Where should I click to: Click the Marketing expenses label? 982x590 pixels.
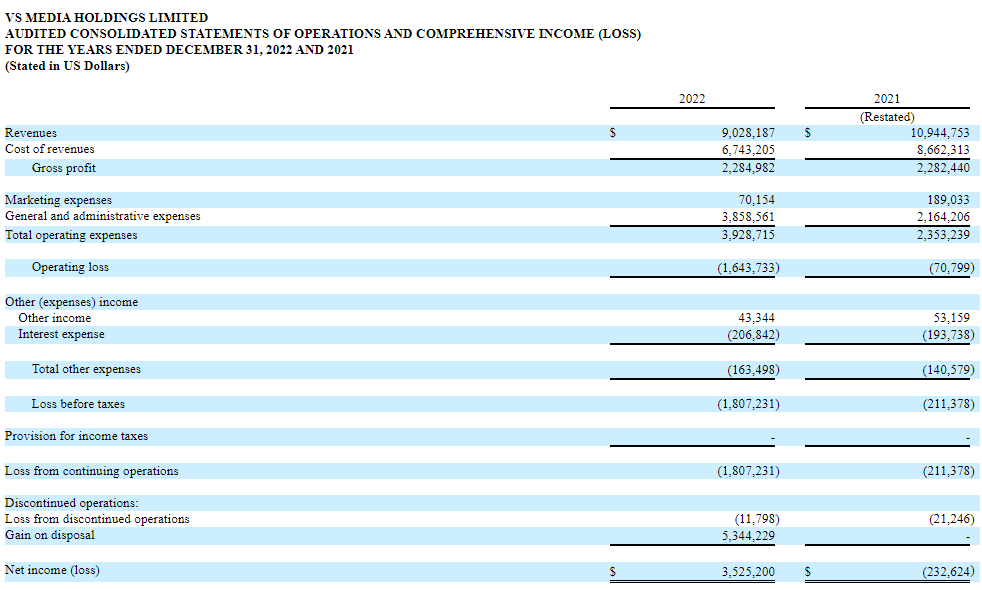point(58,200)
